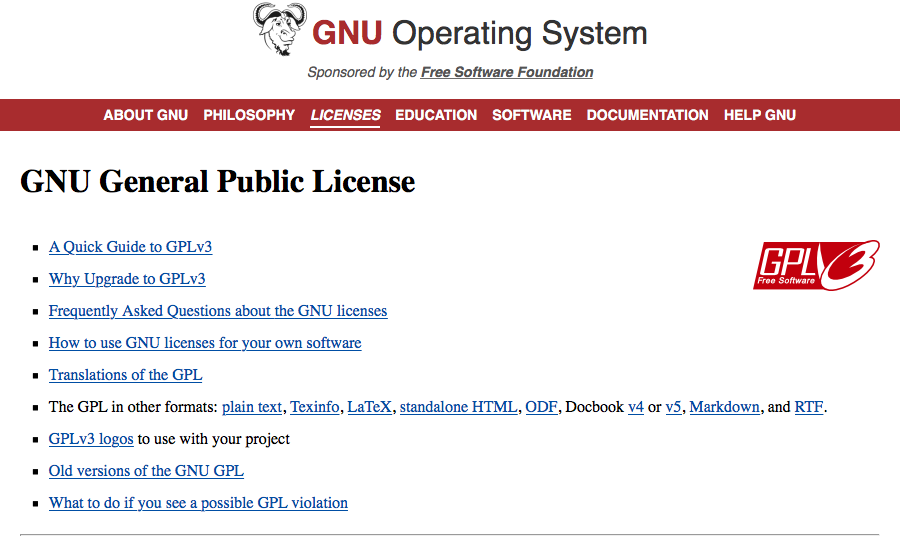Viewport: 900px width, 538px height.
Task: Click the GNU General Public License heading
Action: [x=218, y=182]
